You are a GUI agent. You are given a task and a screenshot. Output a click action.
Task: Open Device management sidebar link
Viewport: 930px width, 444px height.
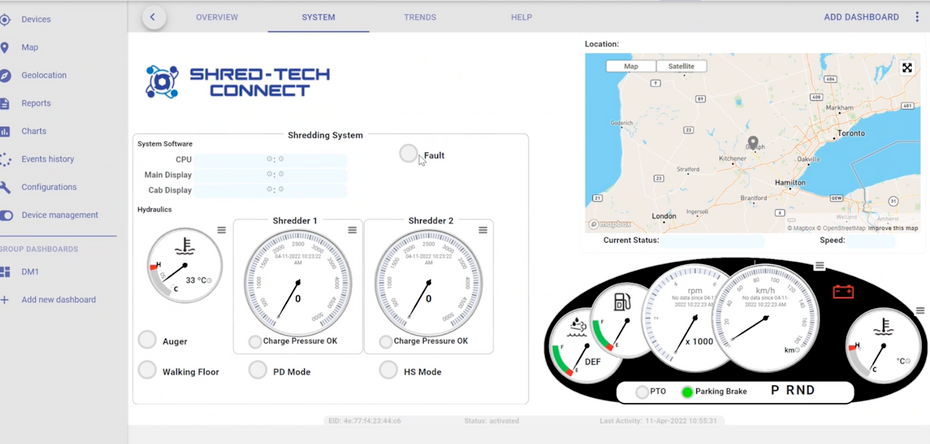60,215
